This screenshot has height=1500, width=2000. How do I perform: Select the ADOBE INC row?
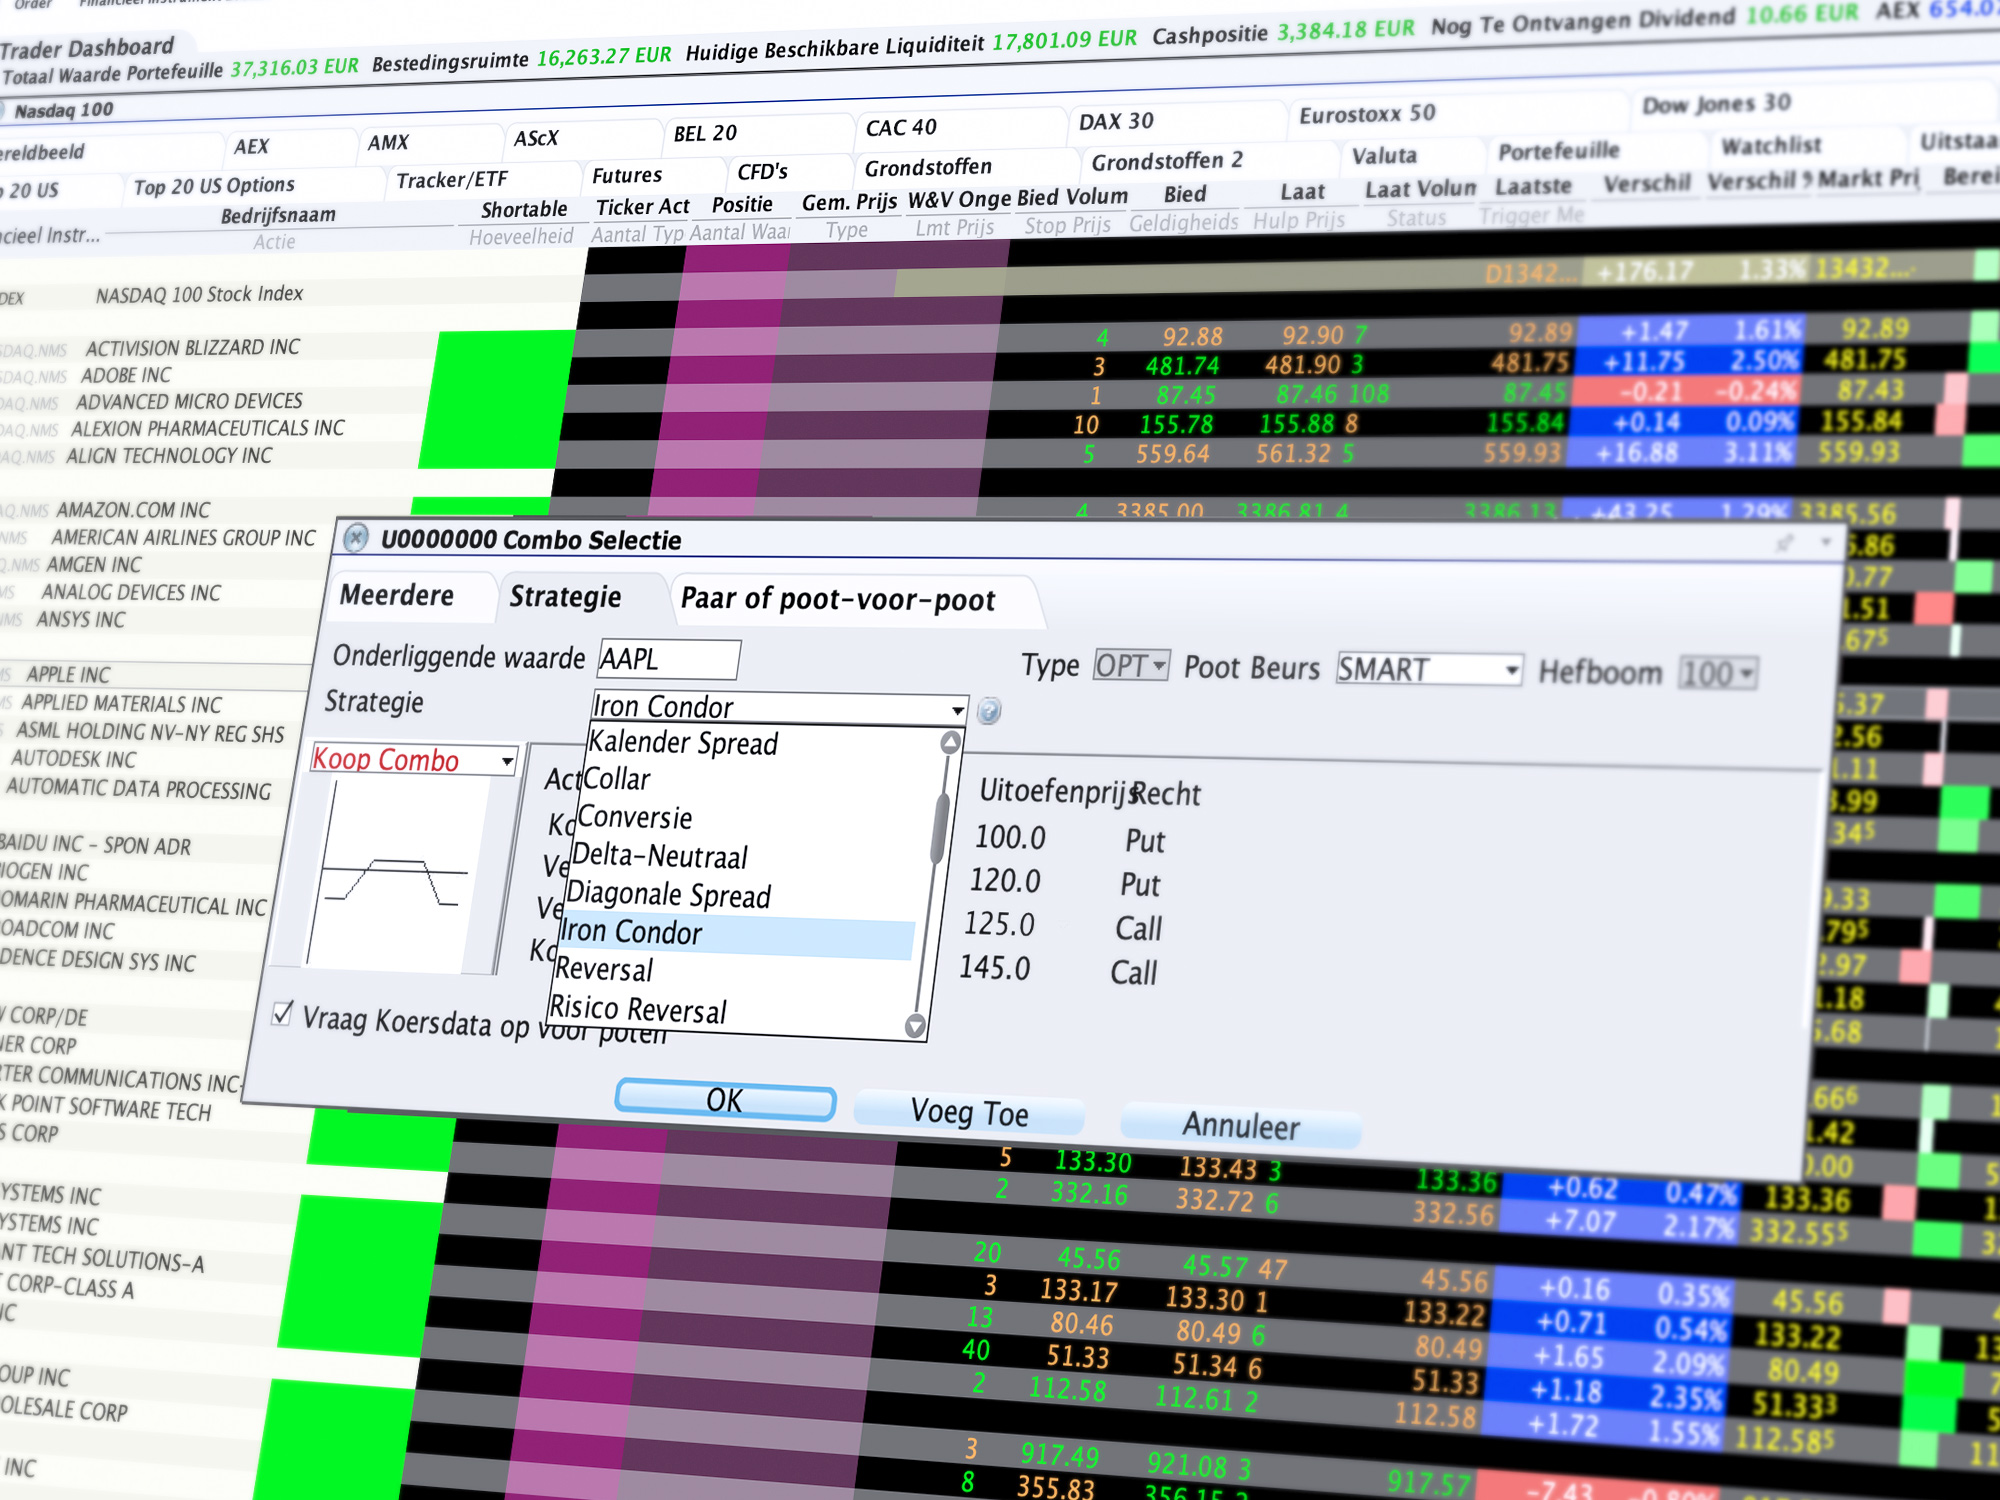click(x=125, y=375)
